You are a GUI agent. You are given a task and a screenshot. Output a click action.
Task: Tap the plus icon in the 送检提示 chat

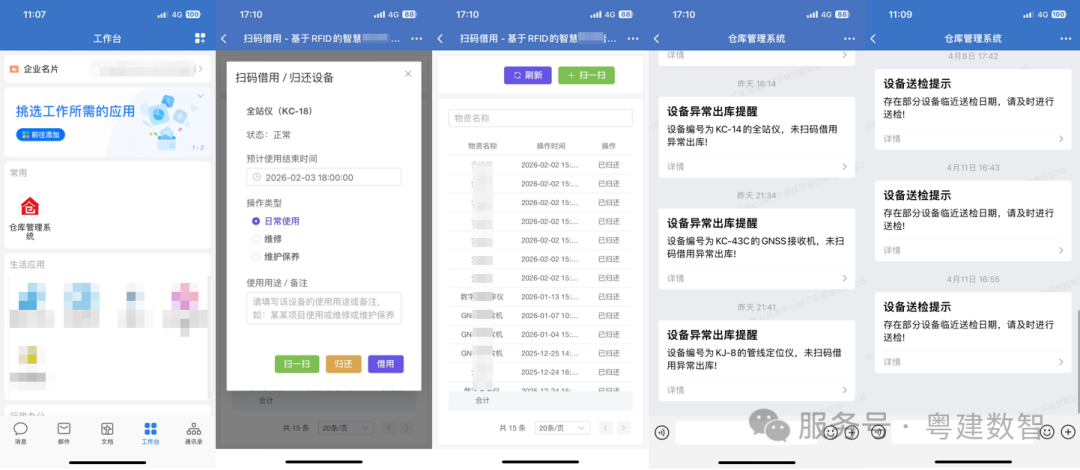1068,432
